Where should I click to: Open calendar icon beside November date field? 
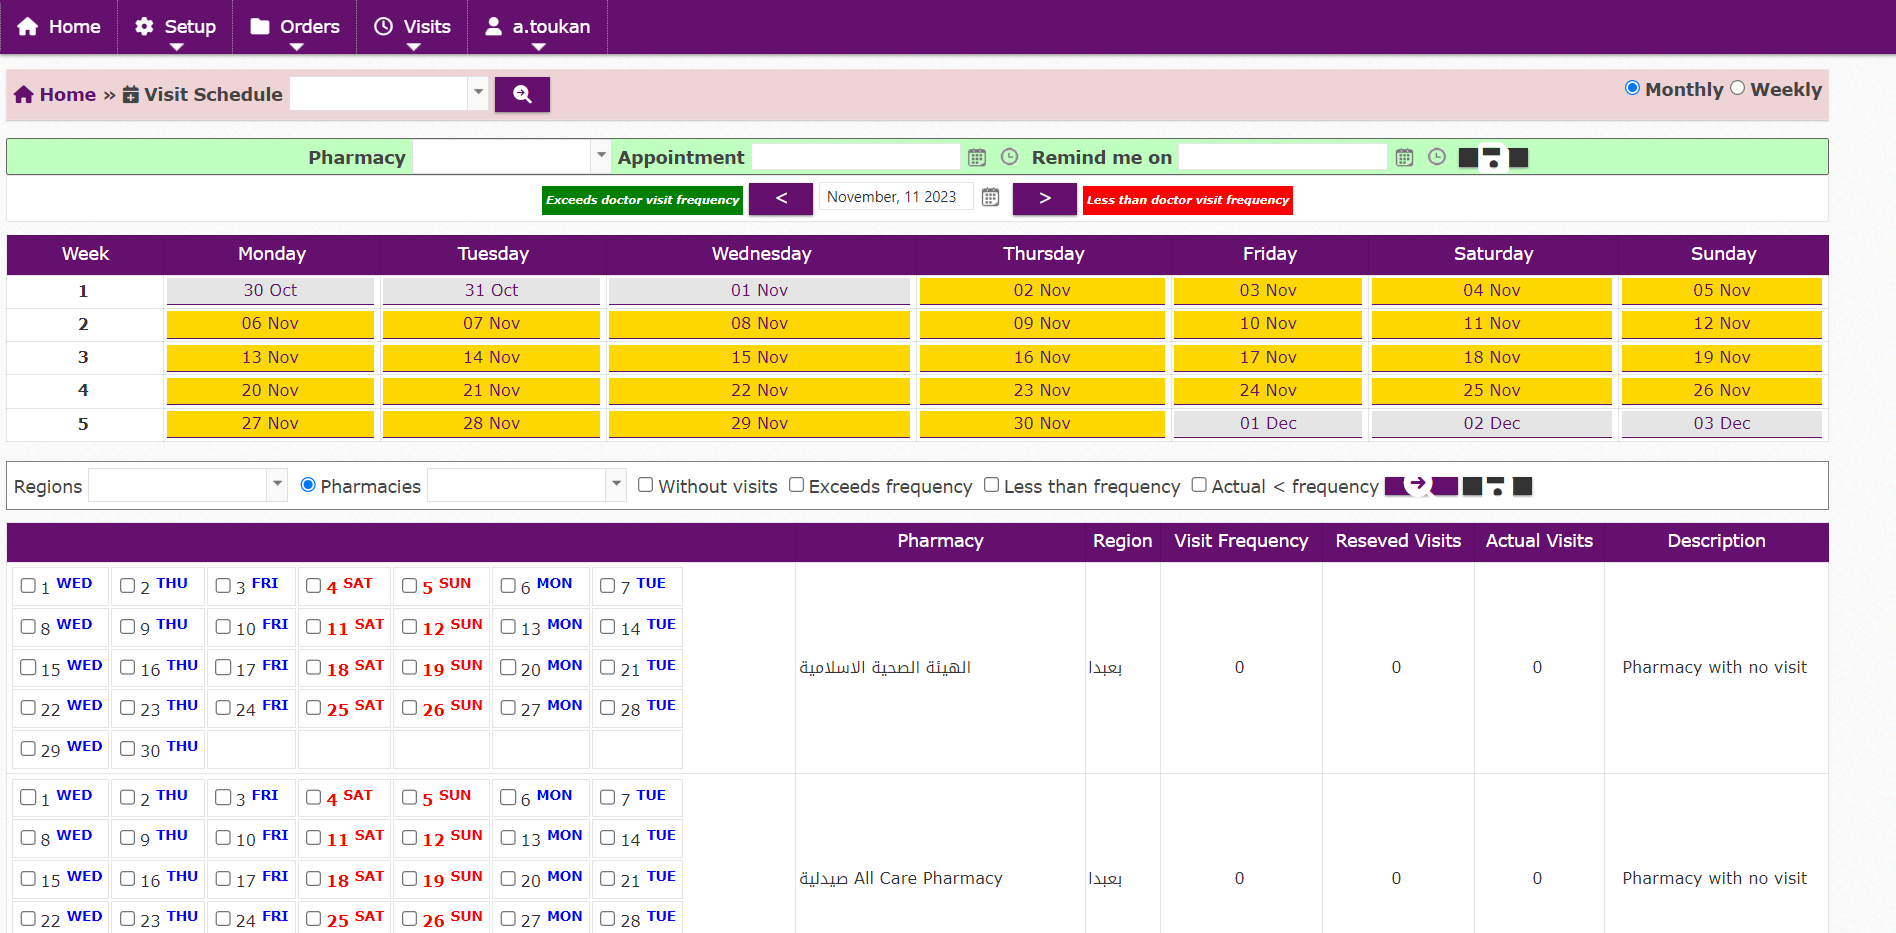tap(990, 197)
